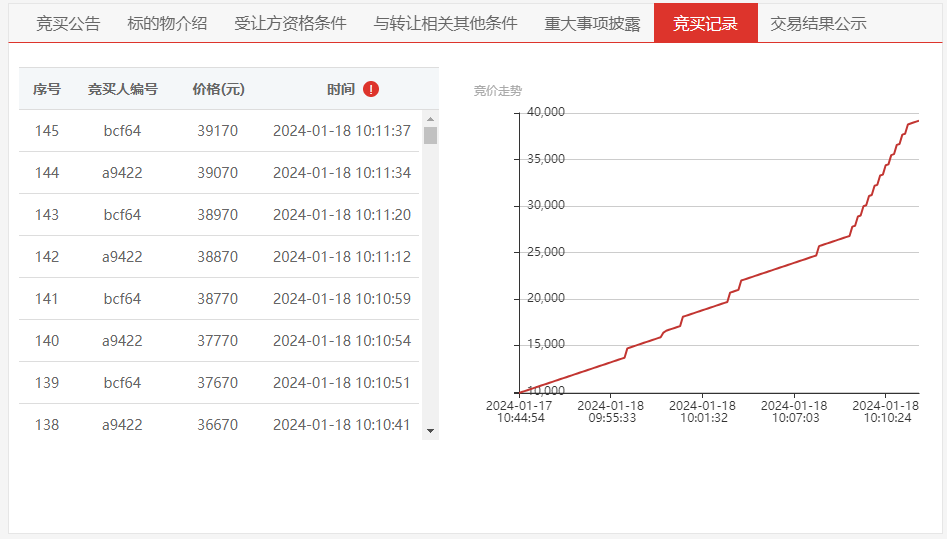Click the 竞买人编号 column header
This screenshot has height=539, width=947.
(123, 89)
